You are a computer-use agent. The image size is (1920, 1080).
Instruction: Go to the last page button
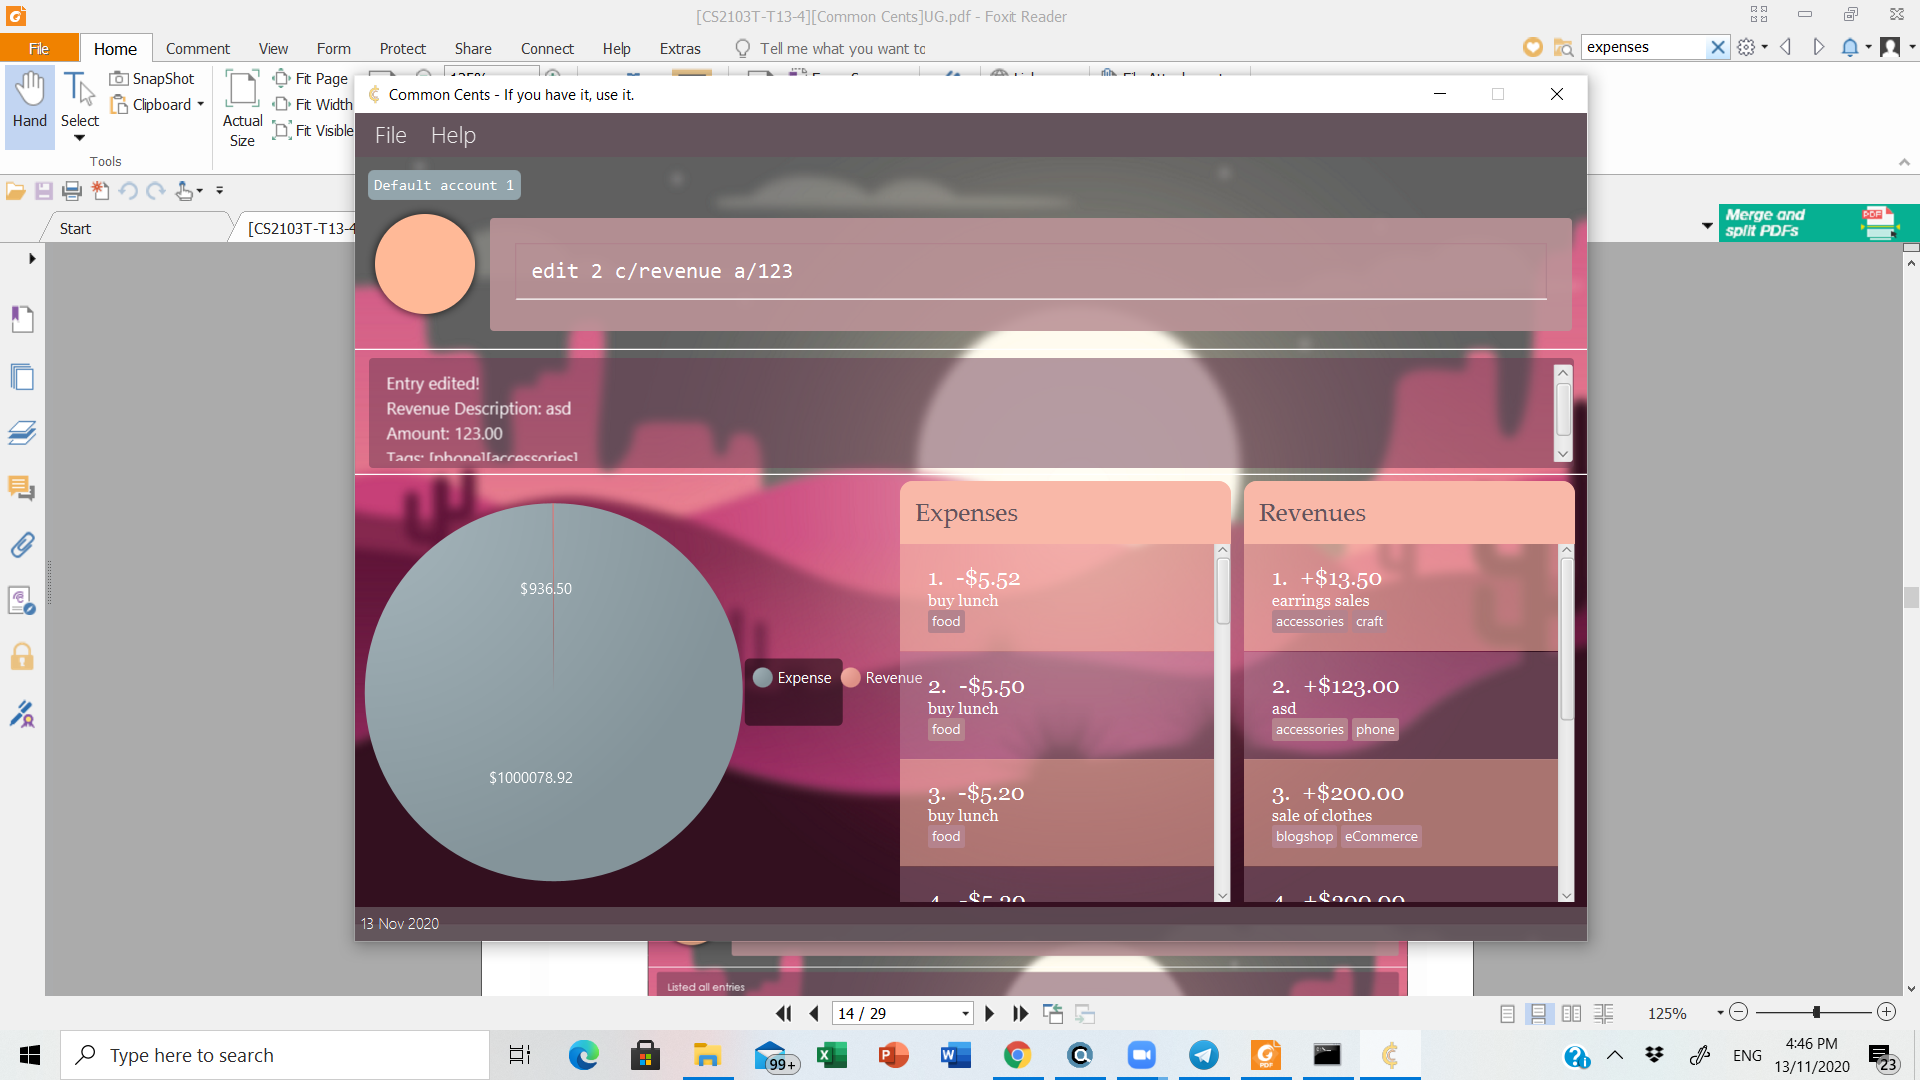click(x=1020, y=1014)
